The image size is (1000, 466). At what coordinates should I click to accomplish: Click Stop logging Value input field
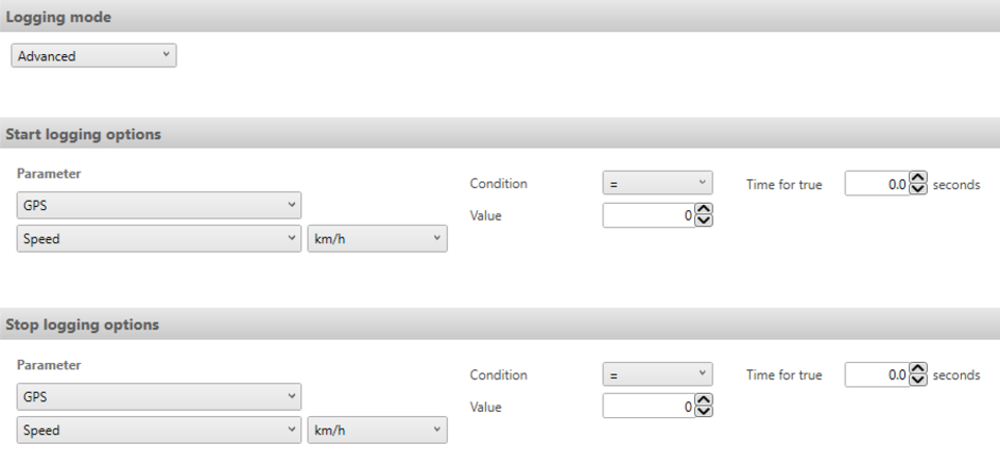point(649,406)
